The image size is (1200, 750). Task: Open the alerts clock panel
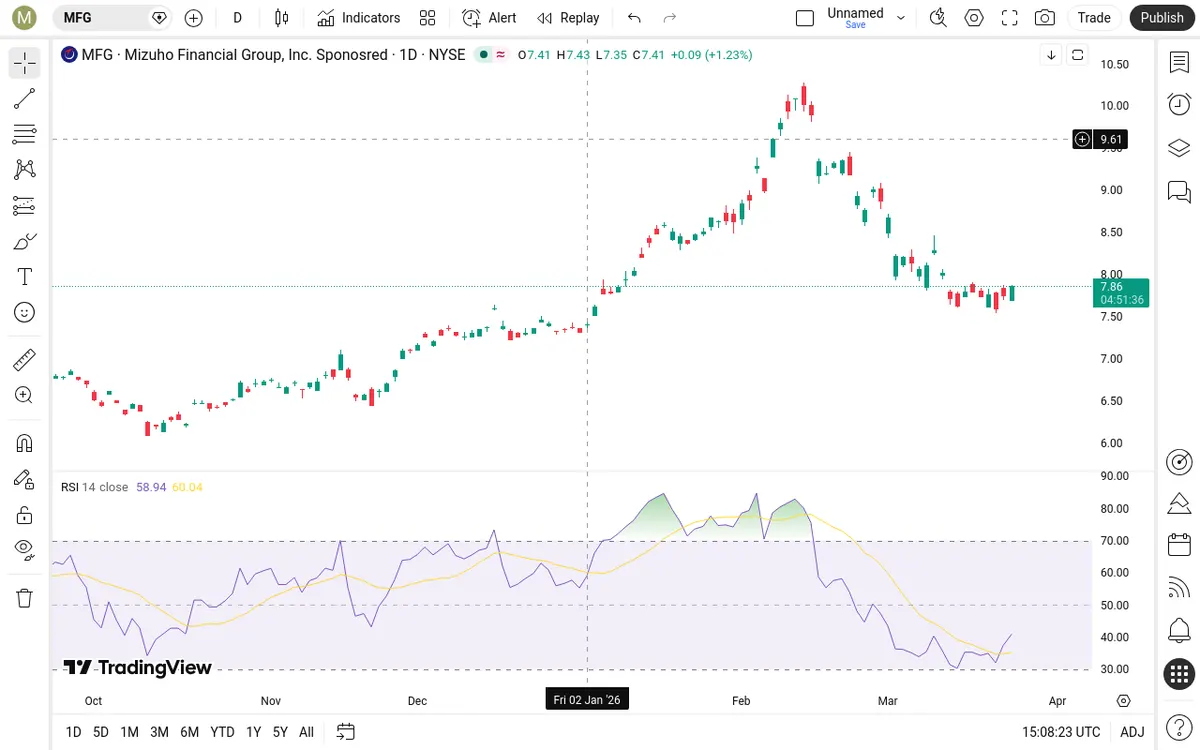1179,105
